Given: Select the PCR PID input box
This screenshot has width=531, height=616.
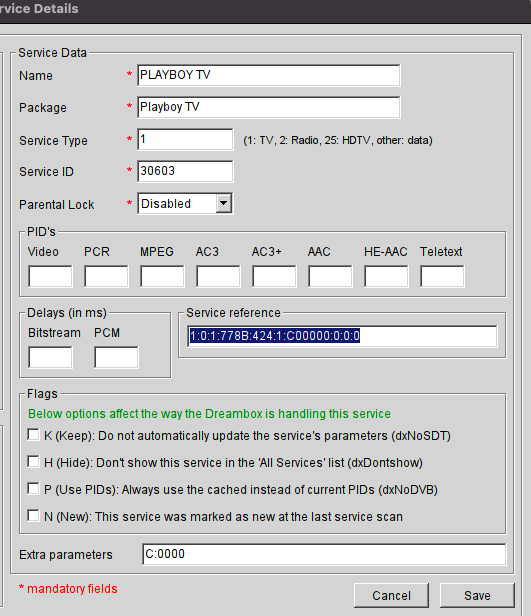Looking at the screenshot, I should [106, 276].
